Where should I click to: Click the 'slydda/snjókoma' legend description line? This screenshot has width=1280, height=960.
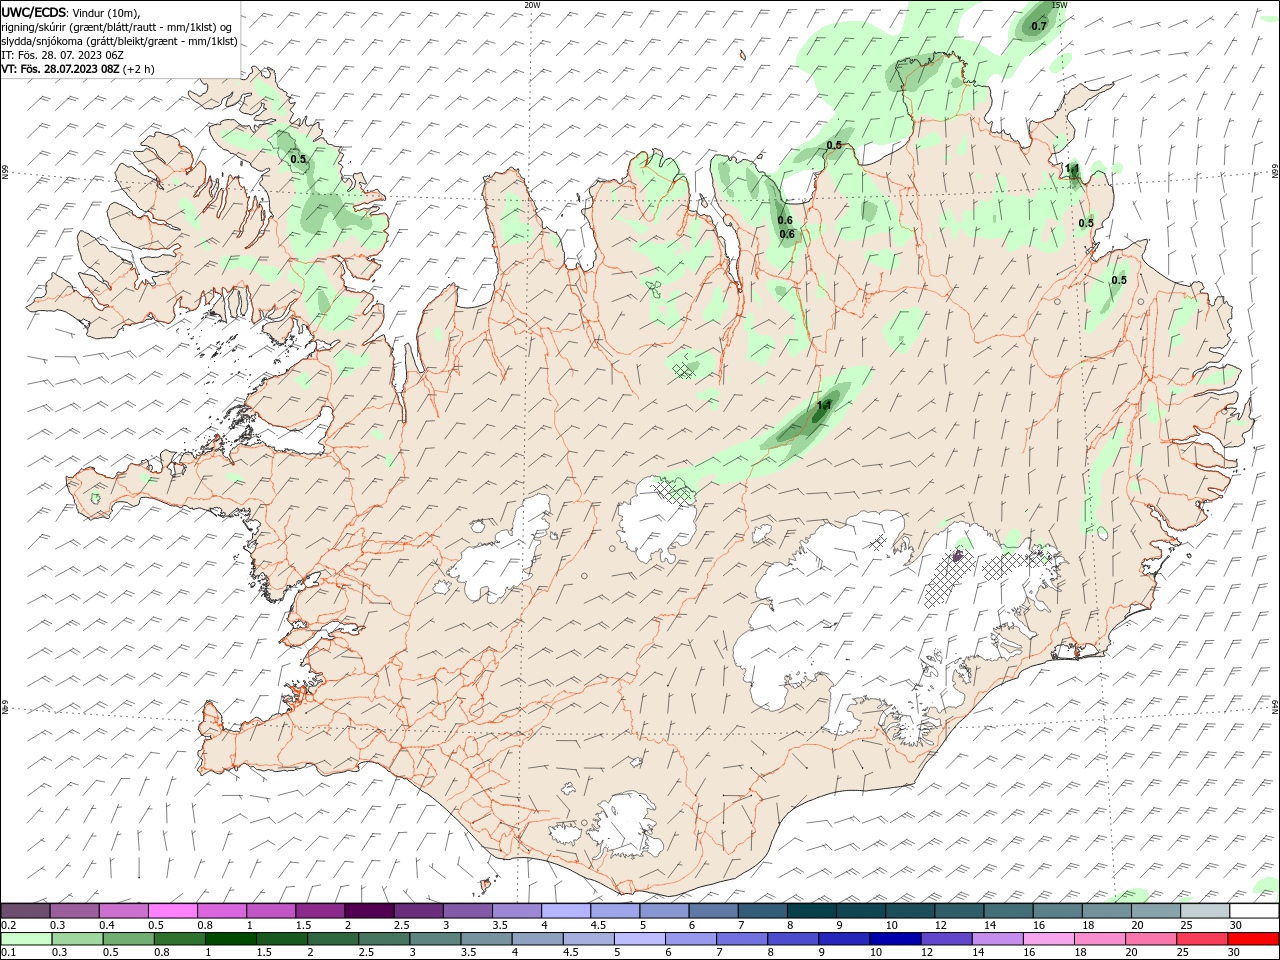click(119, 41)
